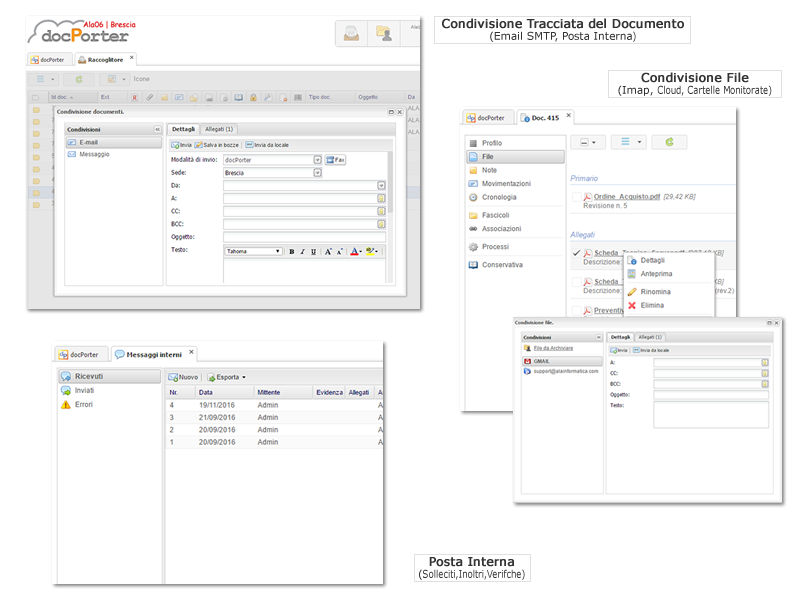Click Invia in Condivisione documenti toolbar
This screenshot has width=800, height=600.
pyautogui.click(x=181, y=145)
